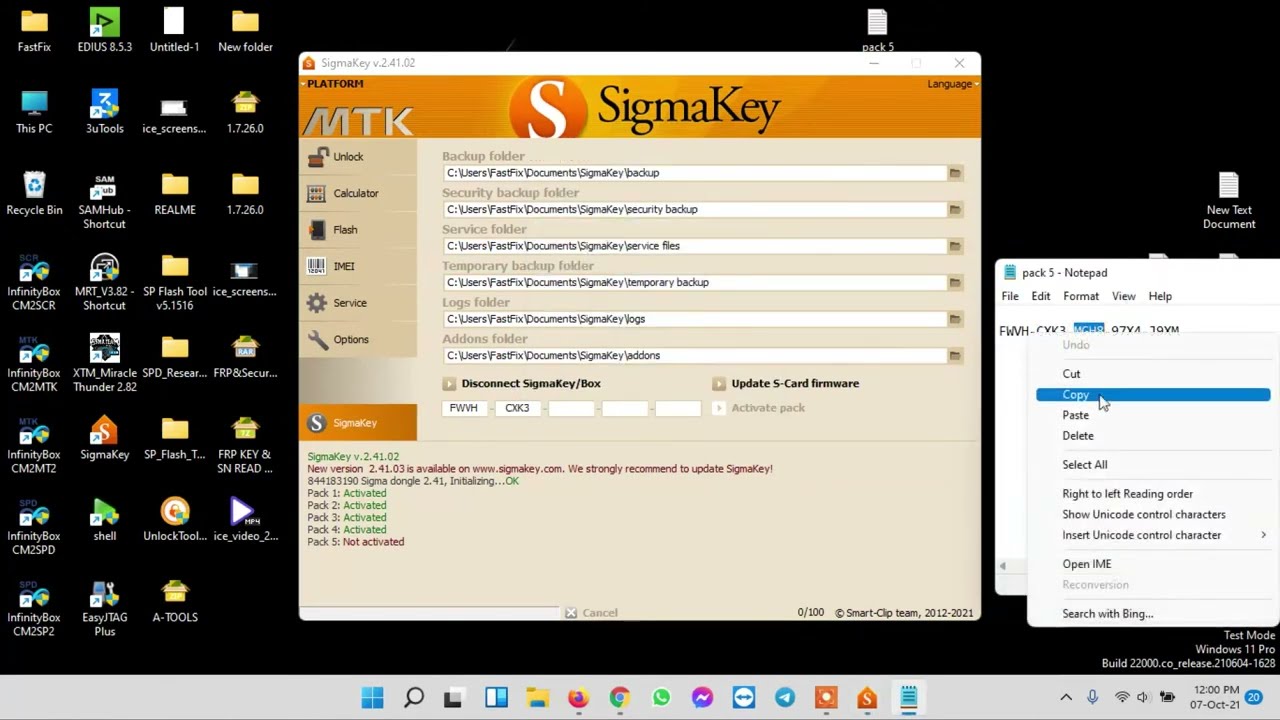This screenshot has height=720, width=1280.
Task: Open the Notepad Format menu
Action: coord(1081,296)
